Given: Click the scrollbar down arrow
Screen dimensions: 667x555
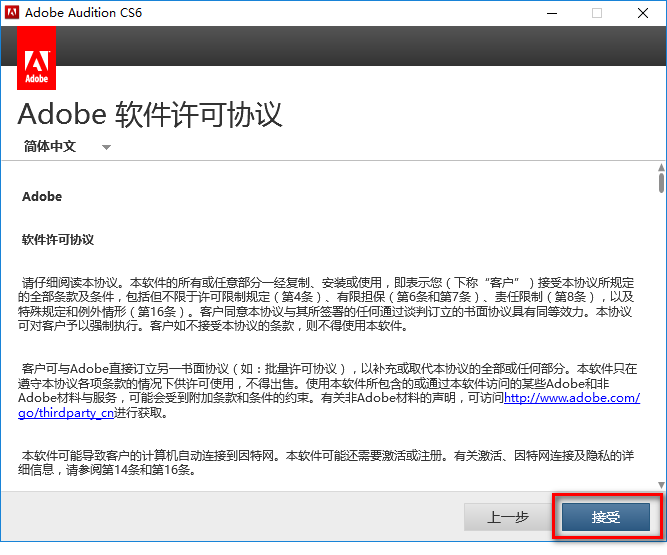Looking at the screenshot, I should (x=661, y=485).
